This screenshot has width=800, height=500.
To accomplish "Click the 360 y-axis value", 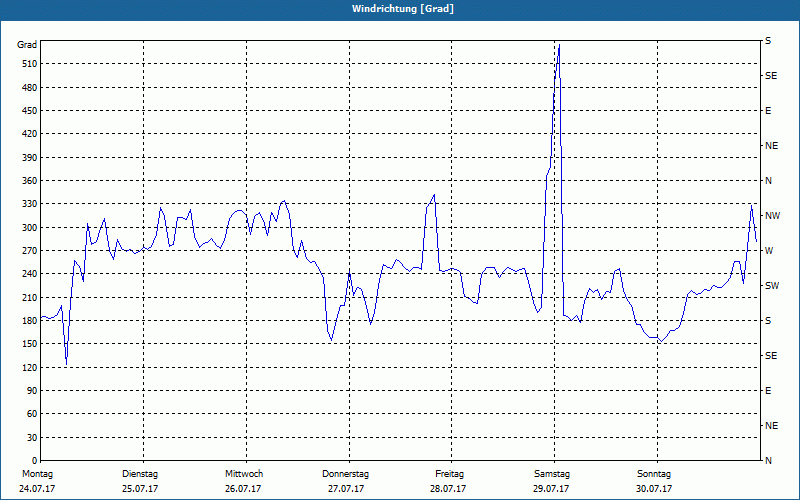I will point(30,181).
